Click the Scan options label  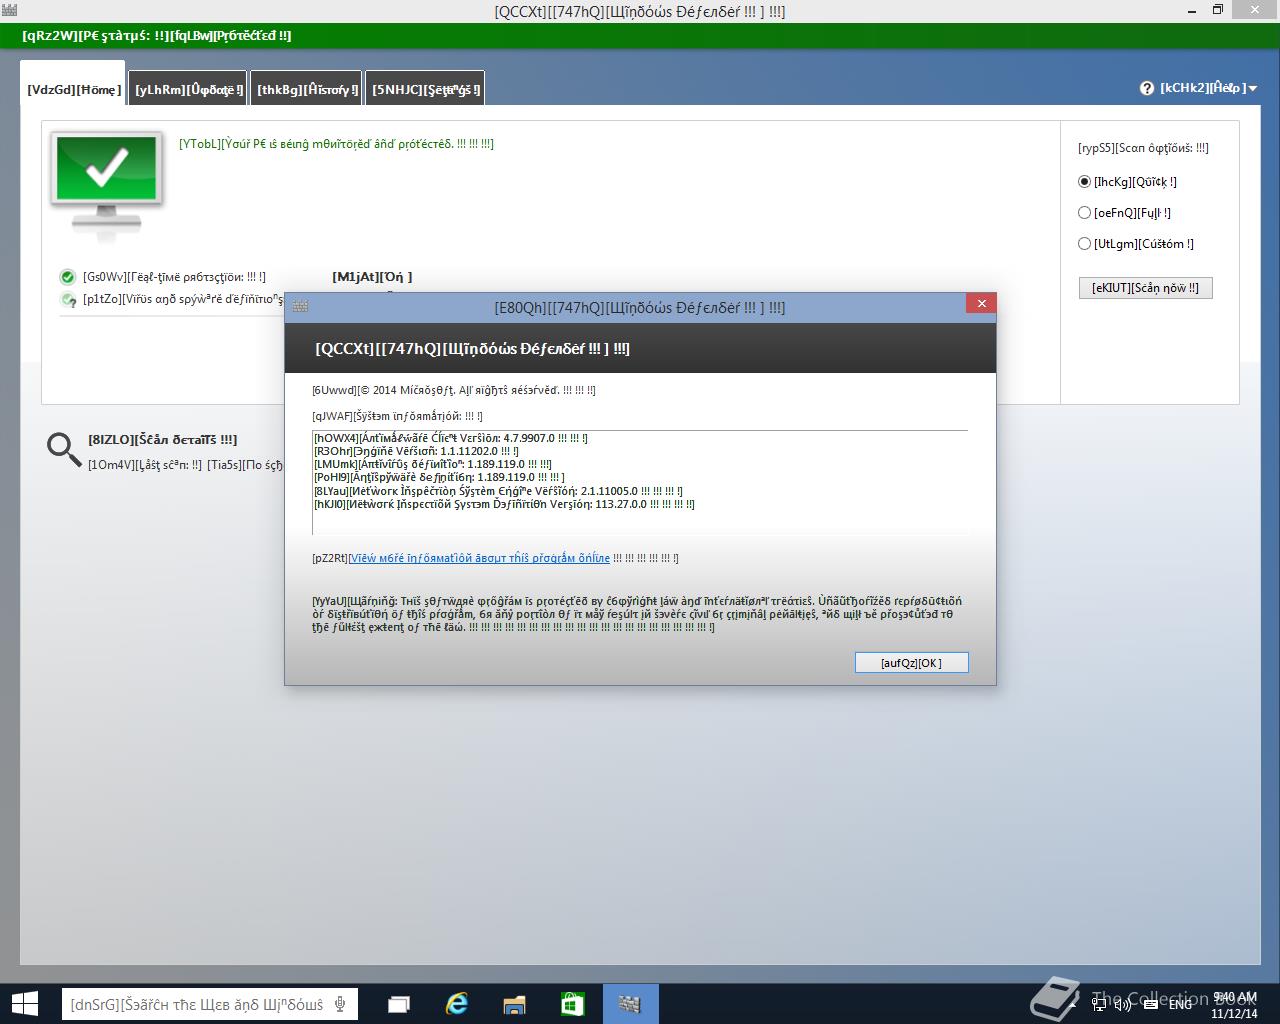(x=1143, y=148)
